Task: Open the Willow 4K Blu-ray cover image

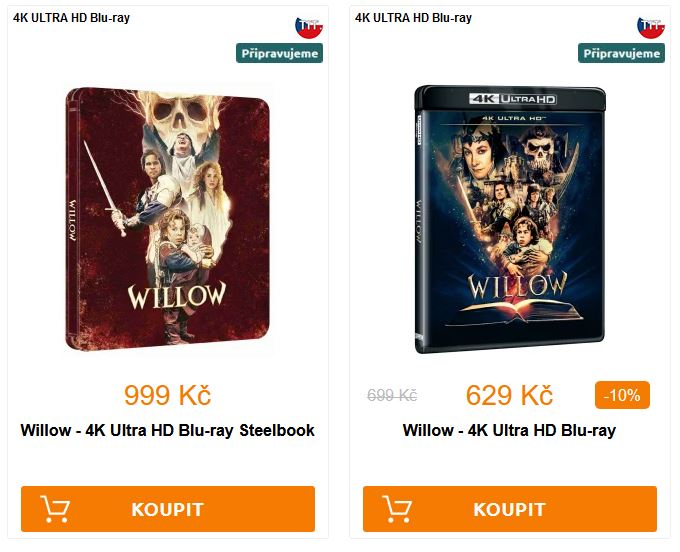Action: point(510,219)
